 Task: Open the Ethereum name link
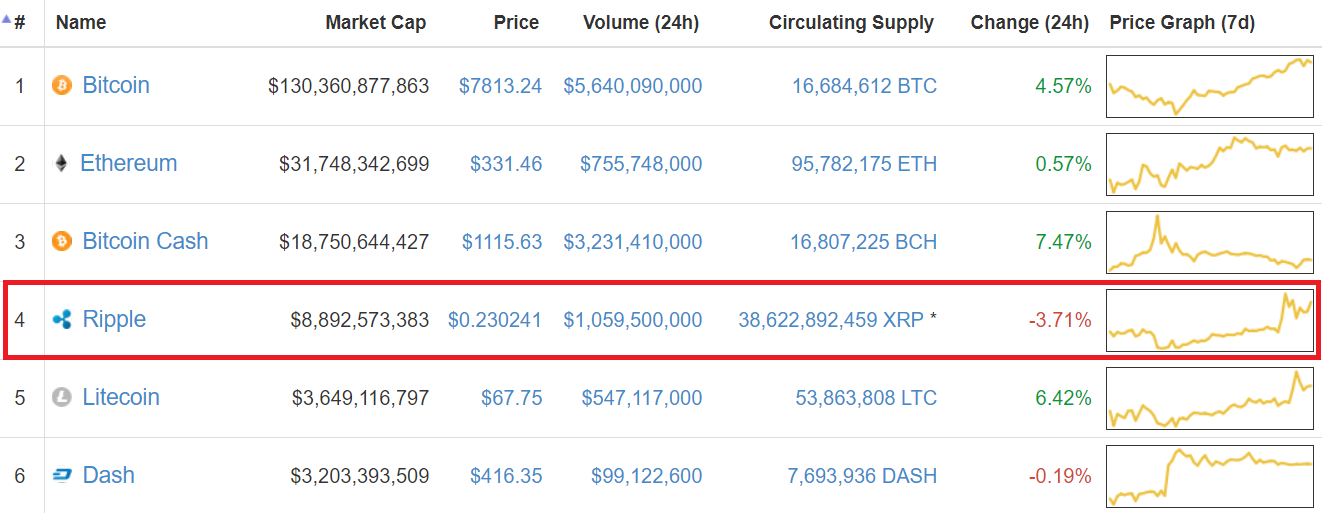coord(129,164)
